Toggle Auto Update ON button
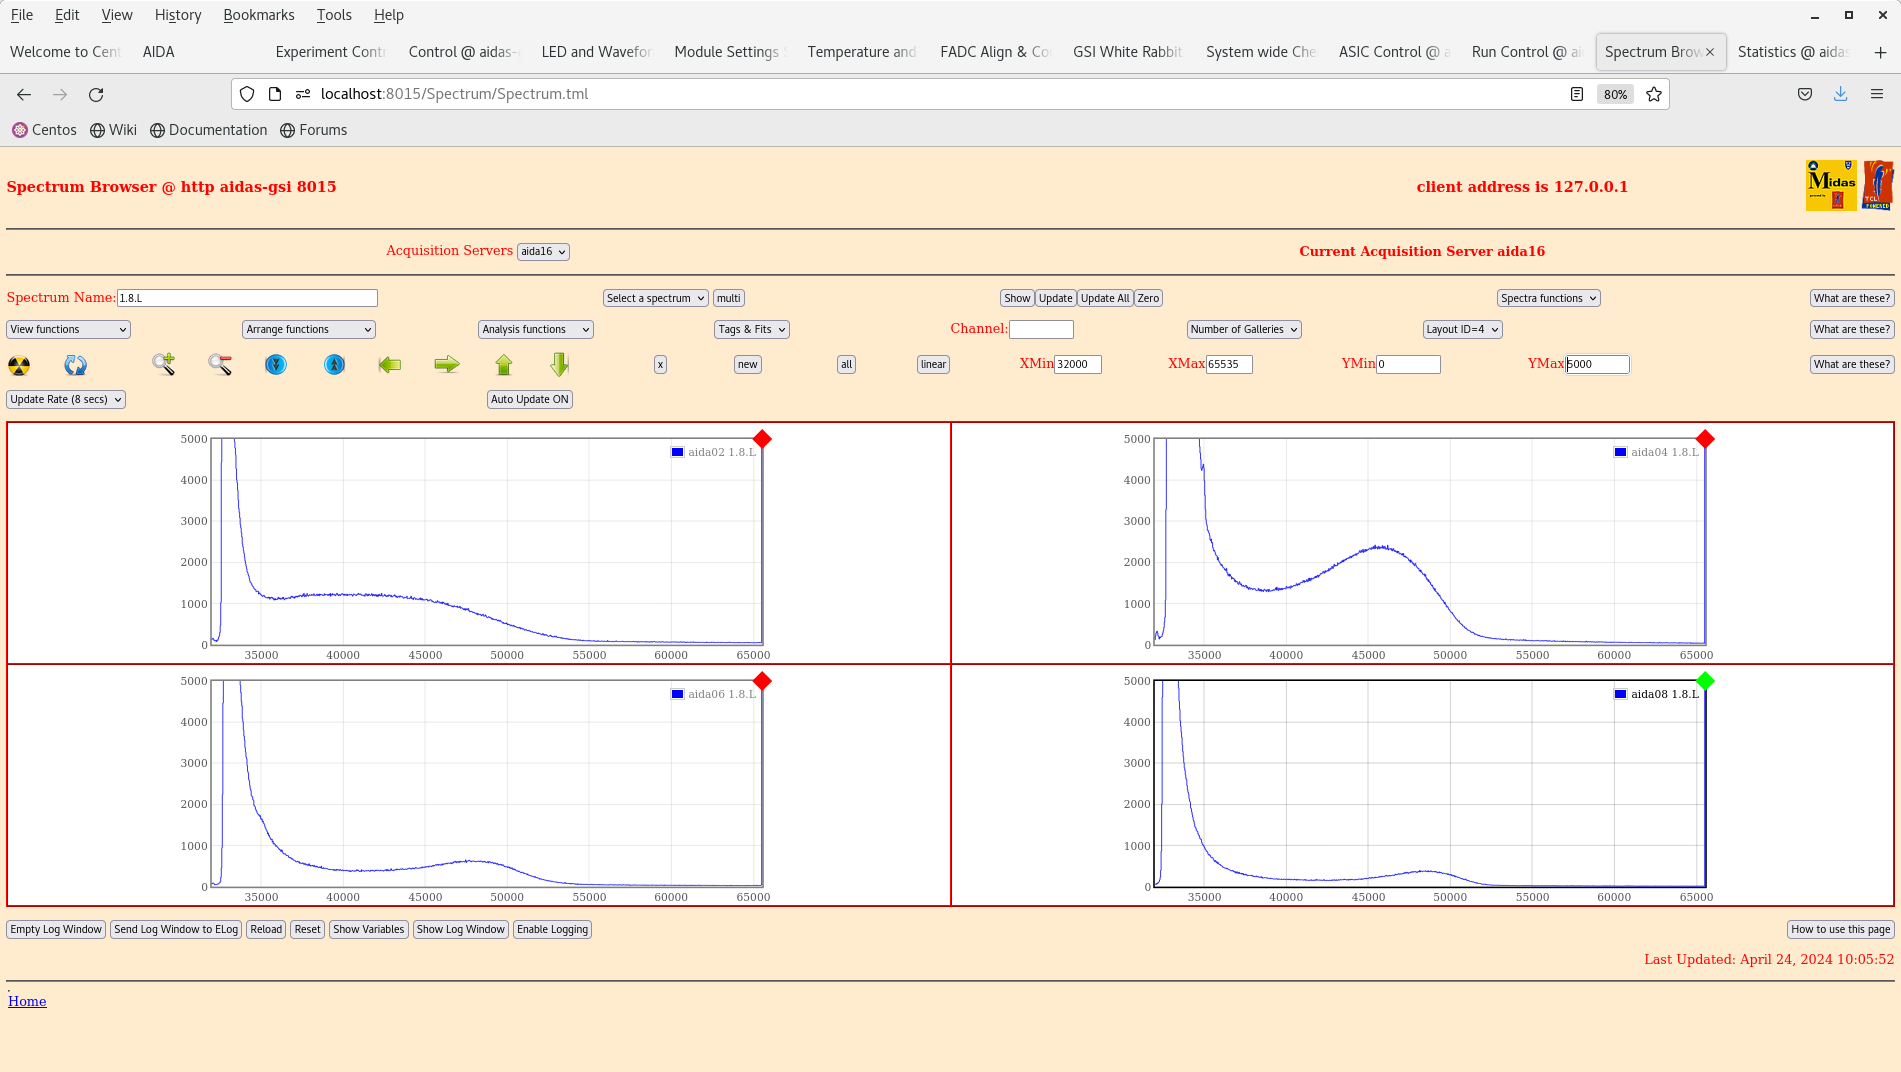This screenshot has height=1072, width=1901. click(529, 399)
